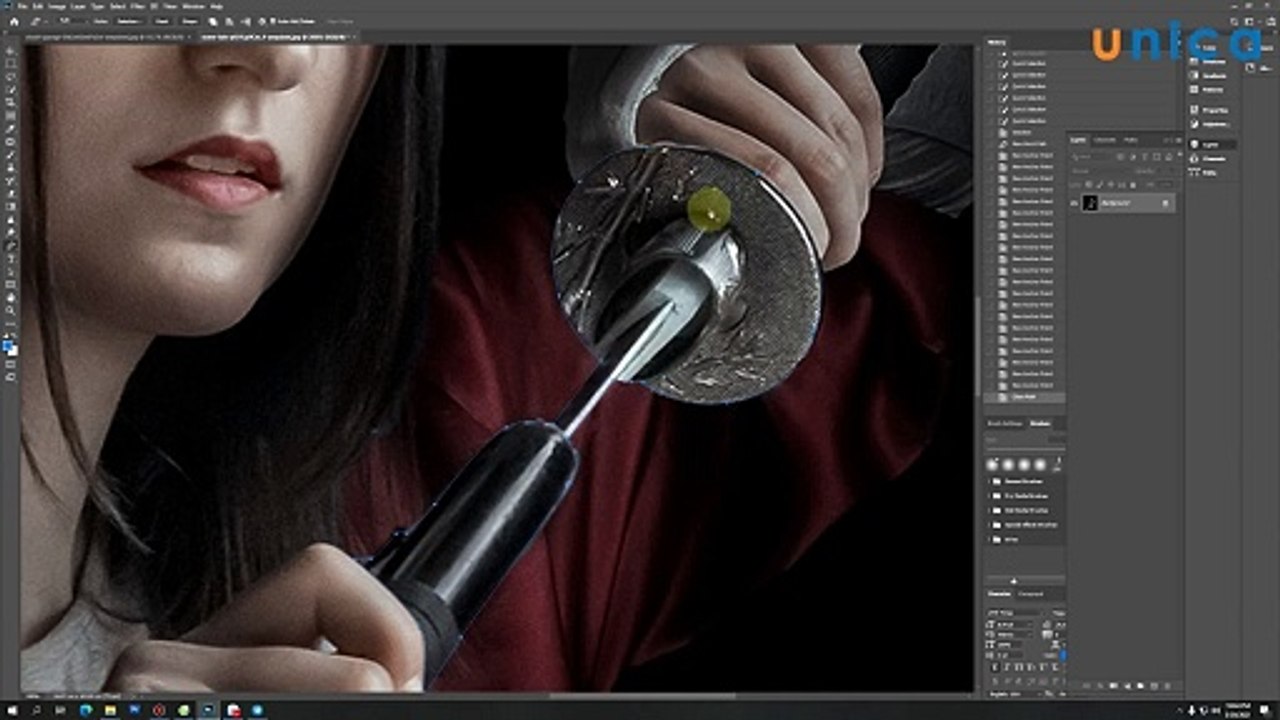The width and height of the screenshot is (1280, 720).
Task: Open the taskbar clock and date
Action: [x=1238, y=710]
